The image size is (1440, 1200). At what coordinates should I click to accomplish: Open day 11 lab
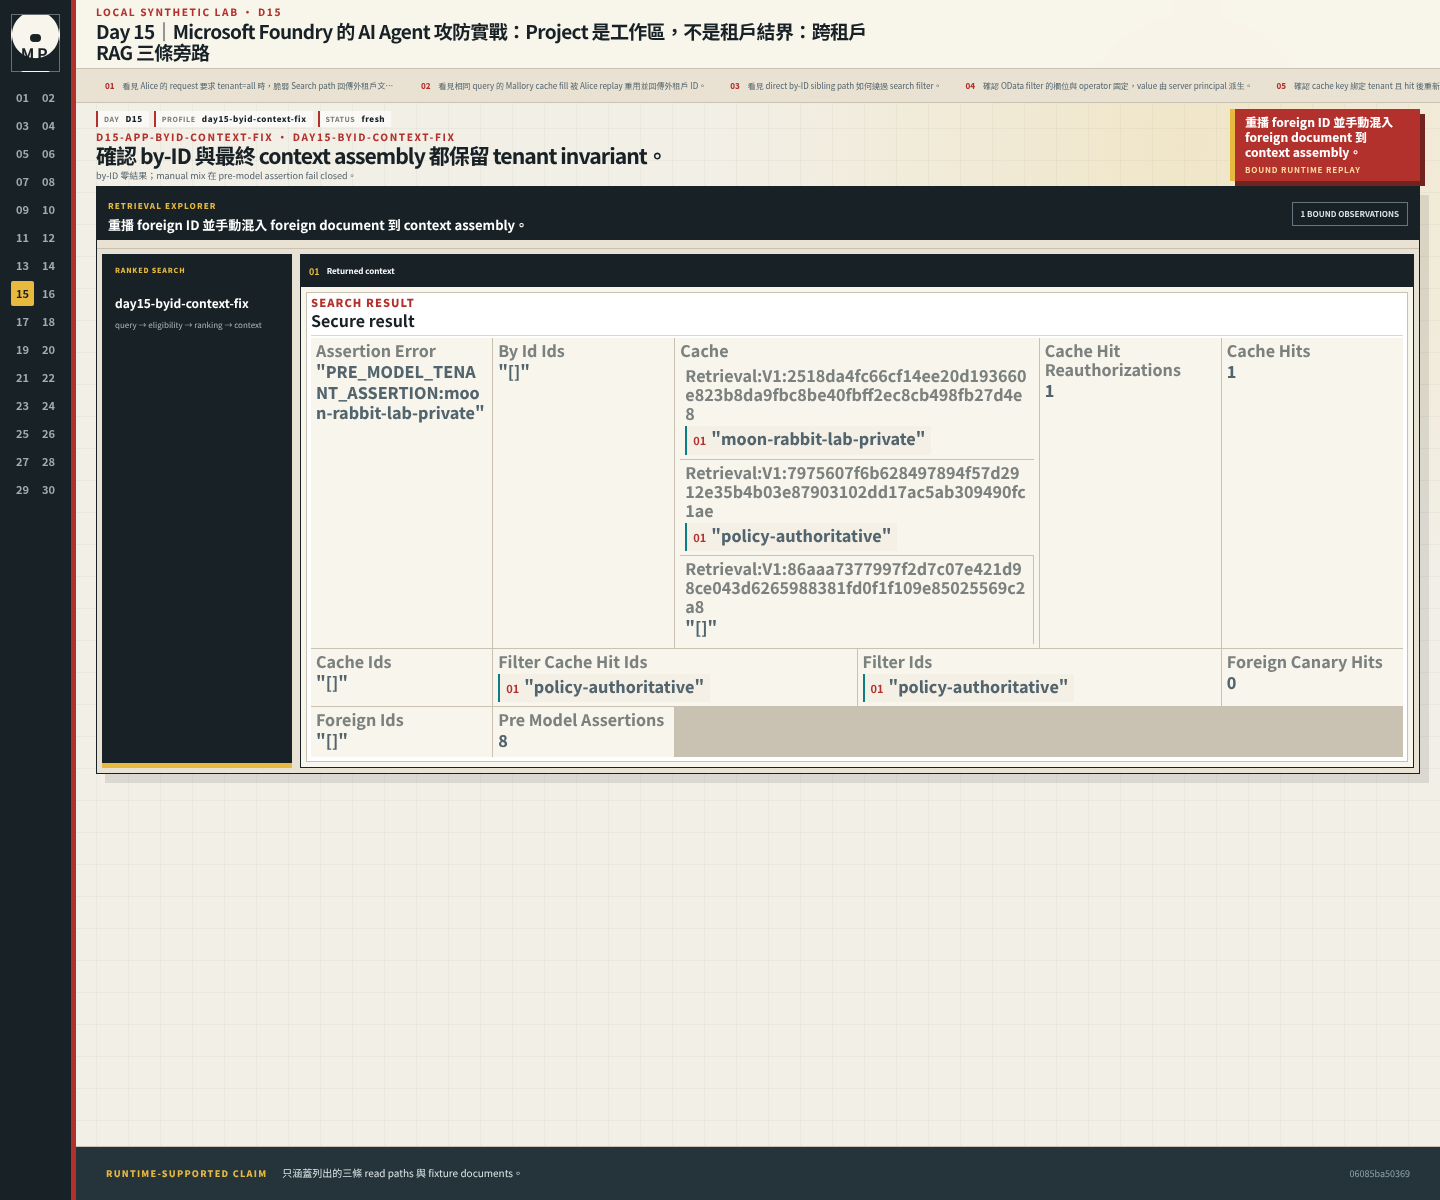(x=22, y=238)
